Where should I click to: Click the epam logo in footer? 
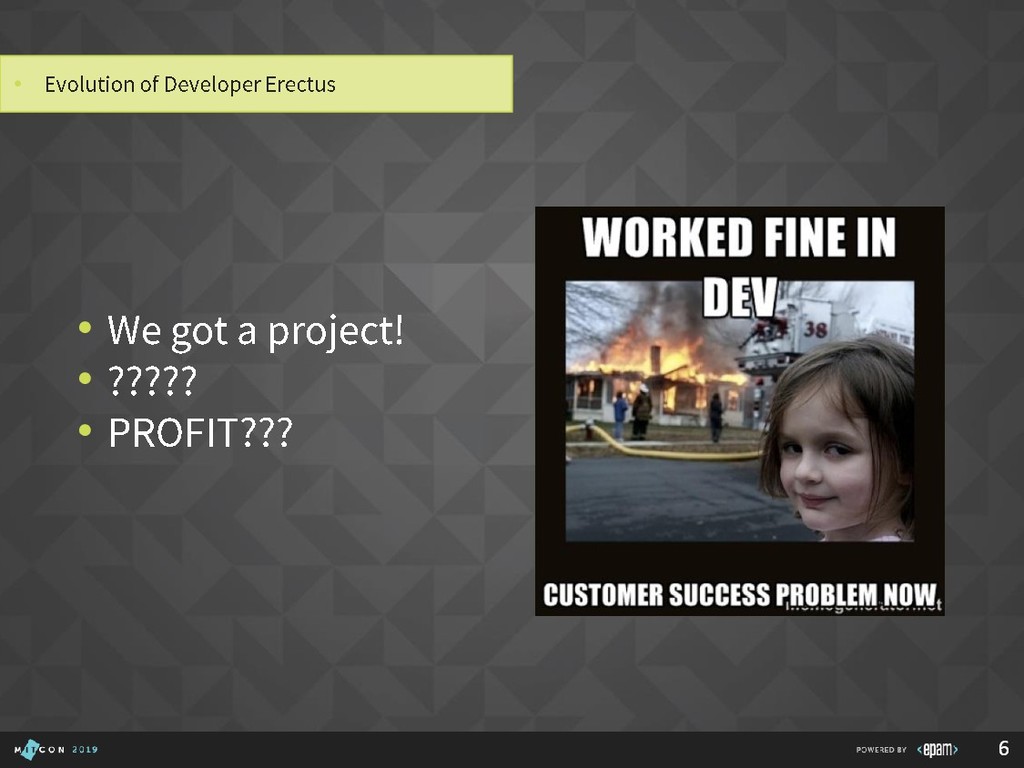tap(937, 749)
